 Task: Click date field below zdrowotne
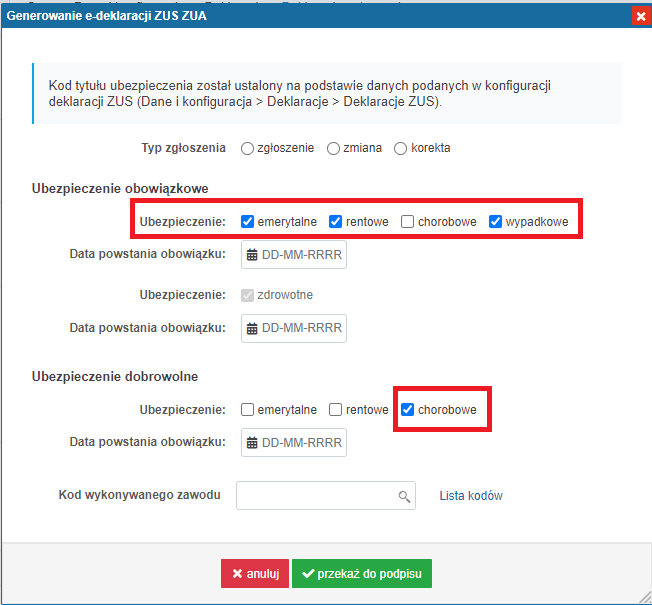[x=294, y=328]
